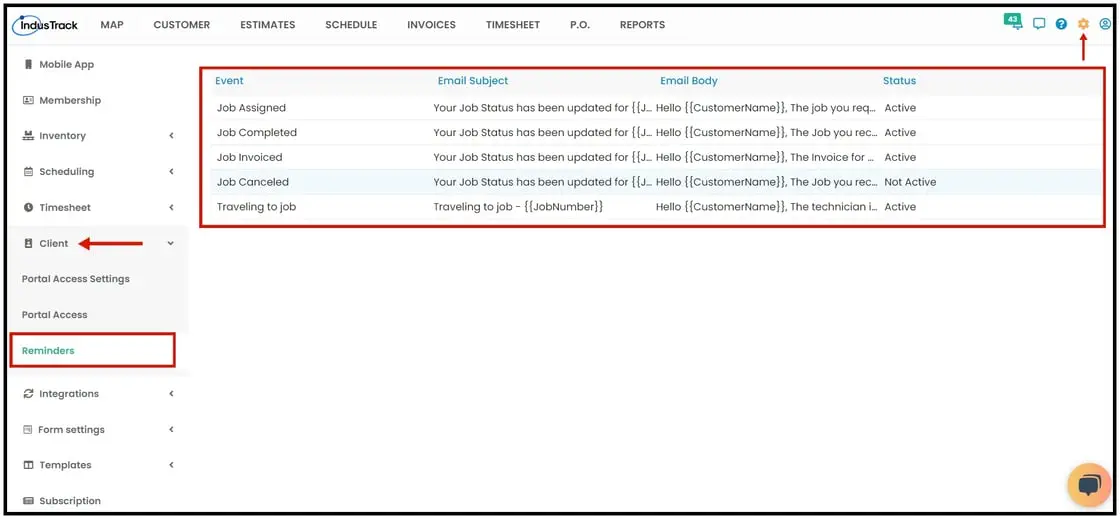Sort by the Status column header
The image size is (1120, 519).
click(x=899, y=81)
